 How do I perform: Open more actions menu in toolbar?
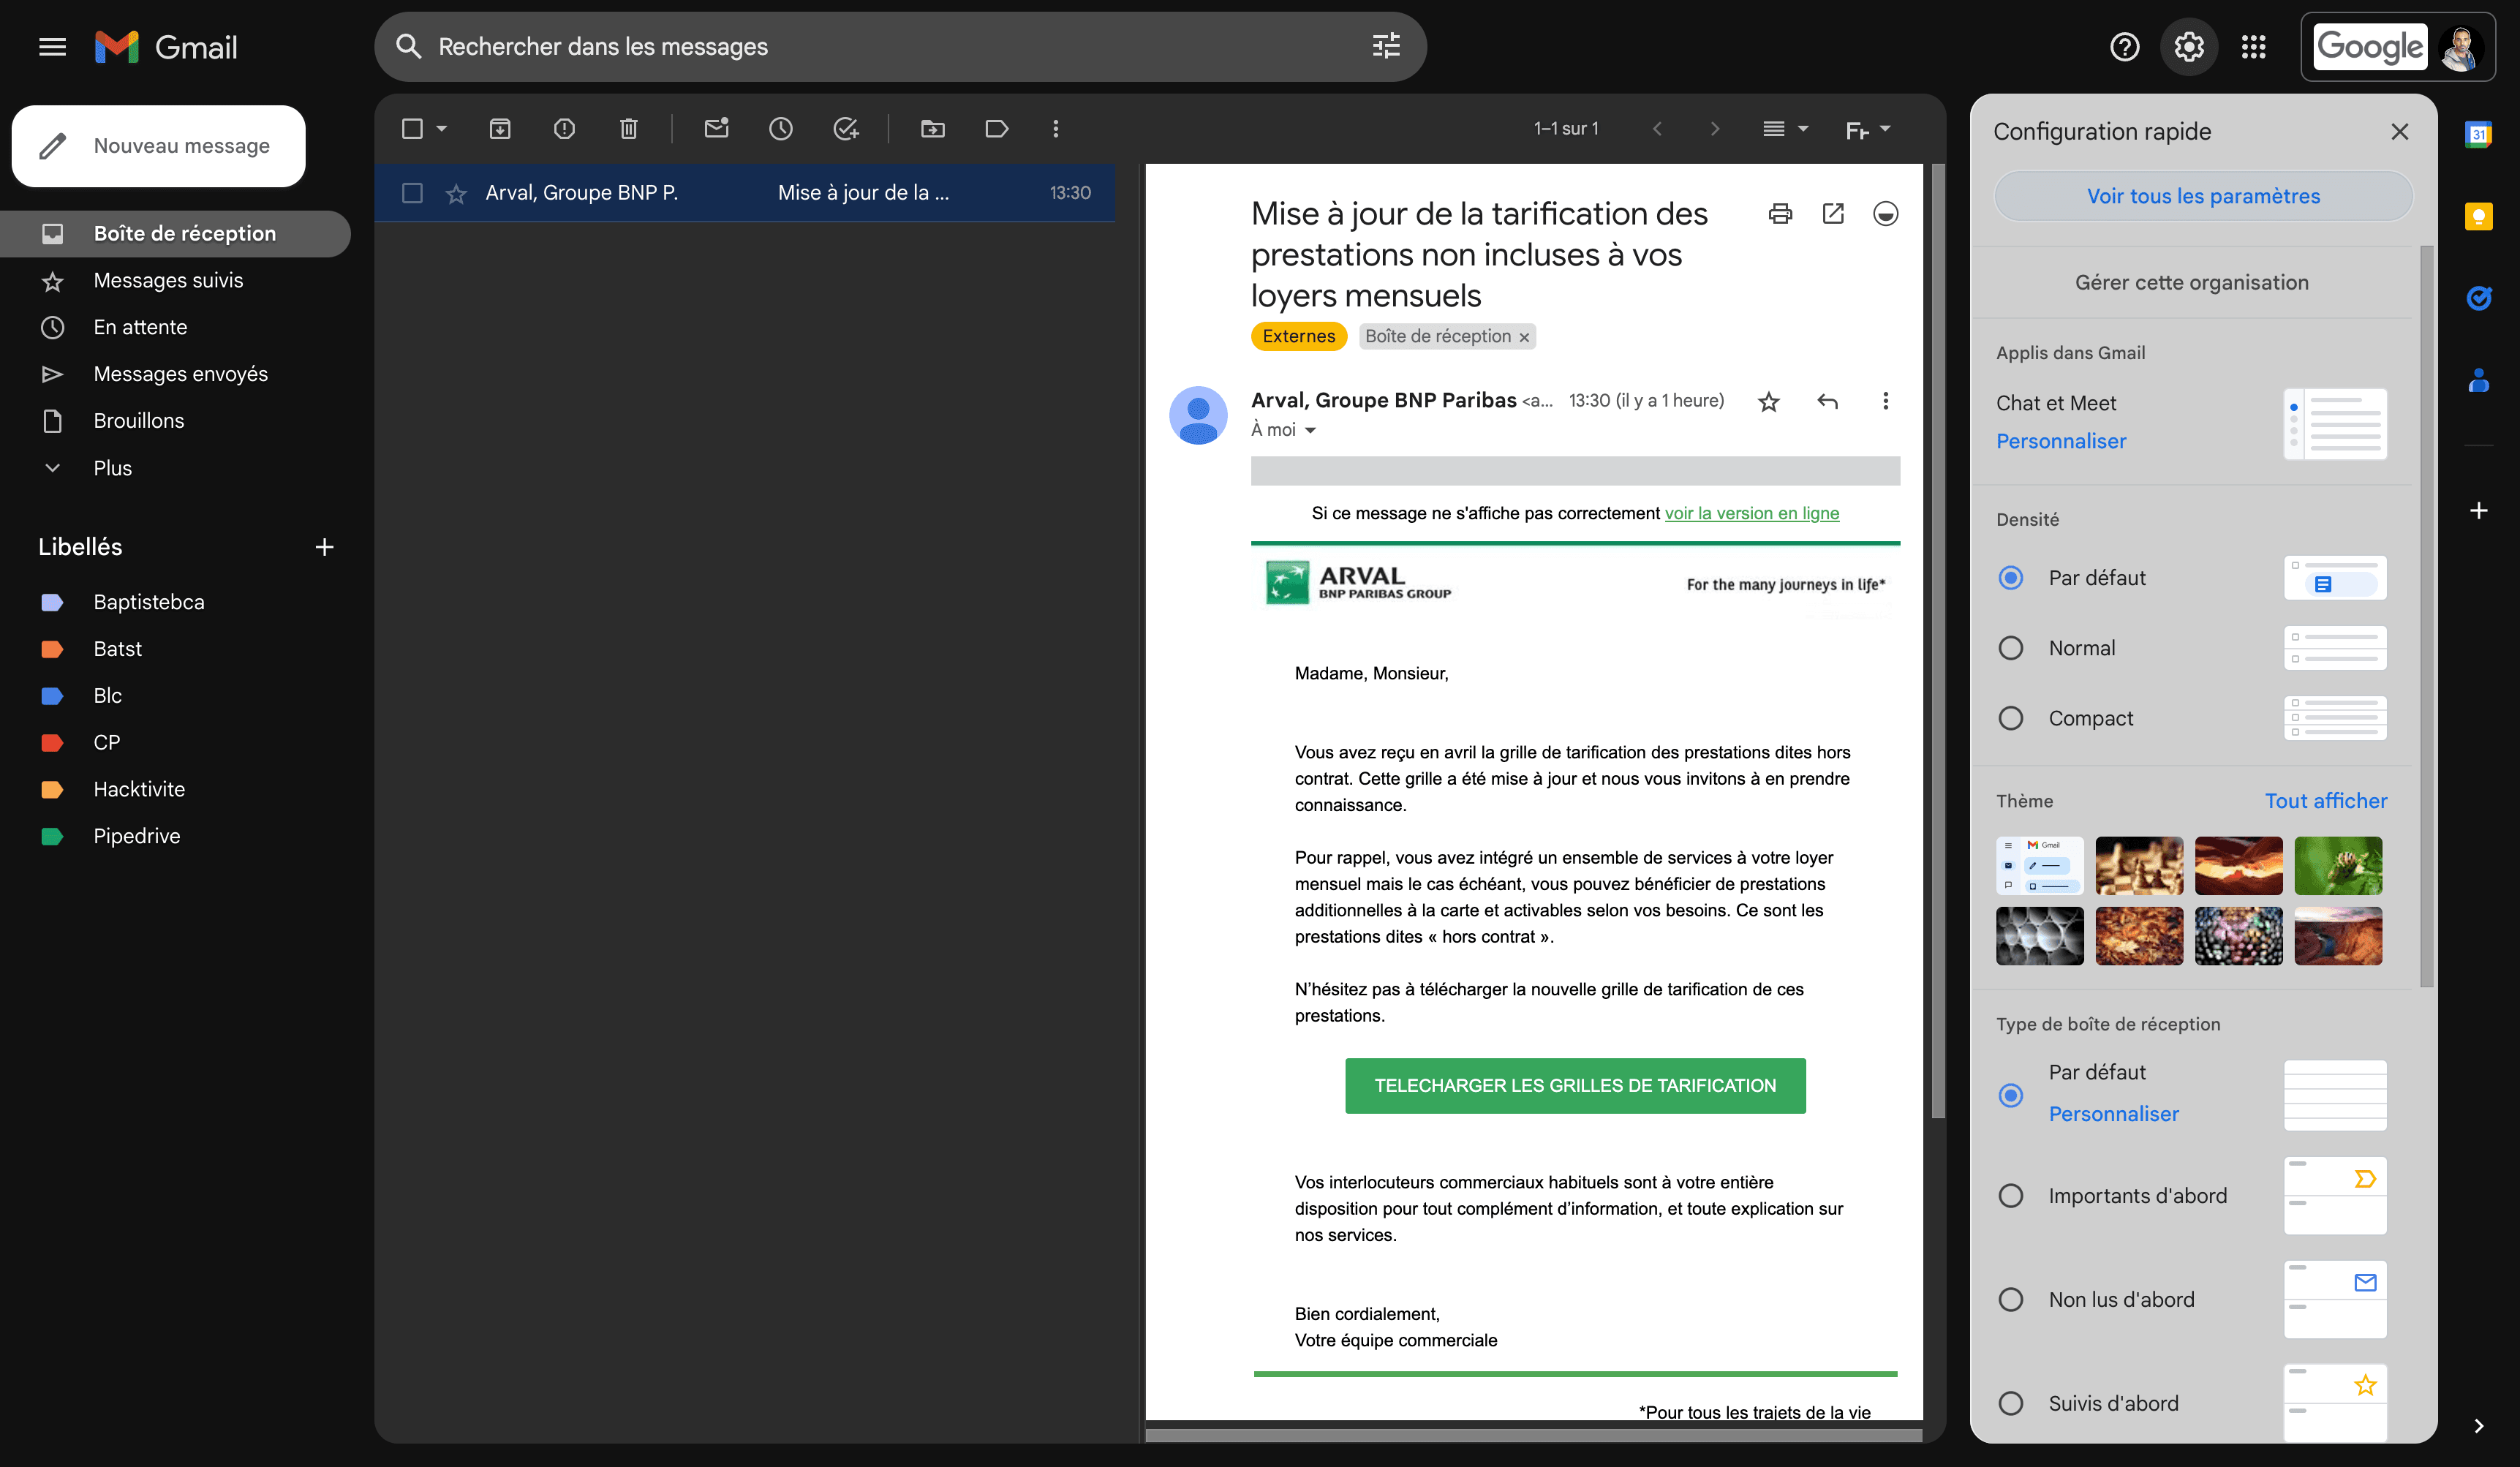1055,129
